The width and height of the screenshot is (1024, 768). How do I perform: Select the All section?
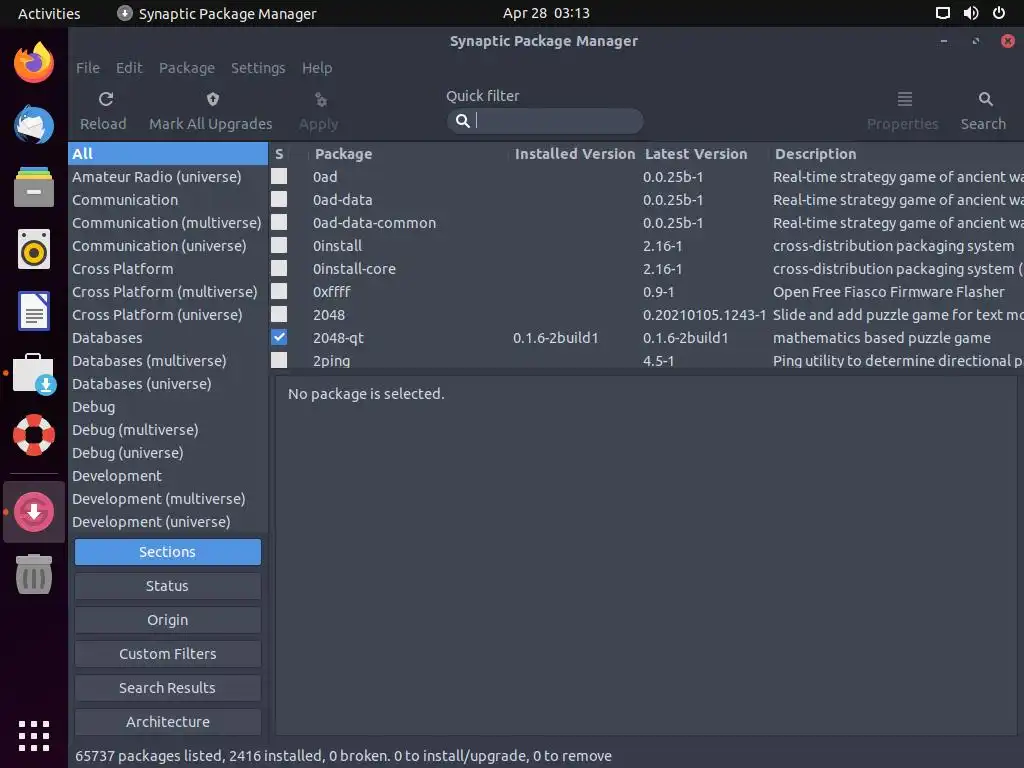click(x=168, y=153)
